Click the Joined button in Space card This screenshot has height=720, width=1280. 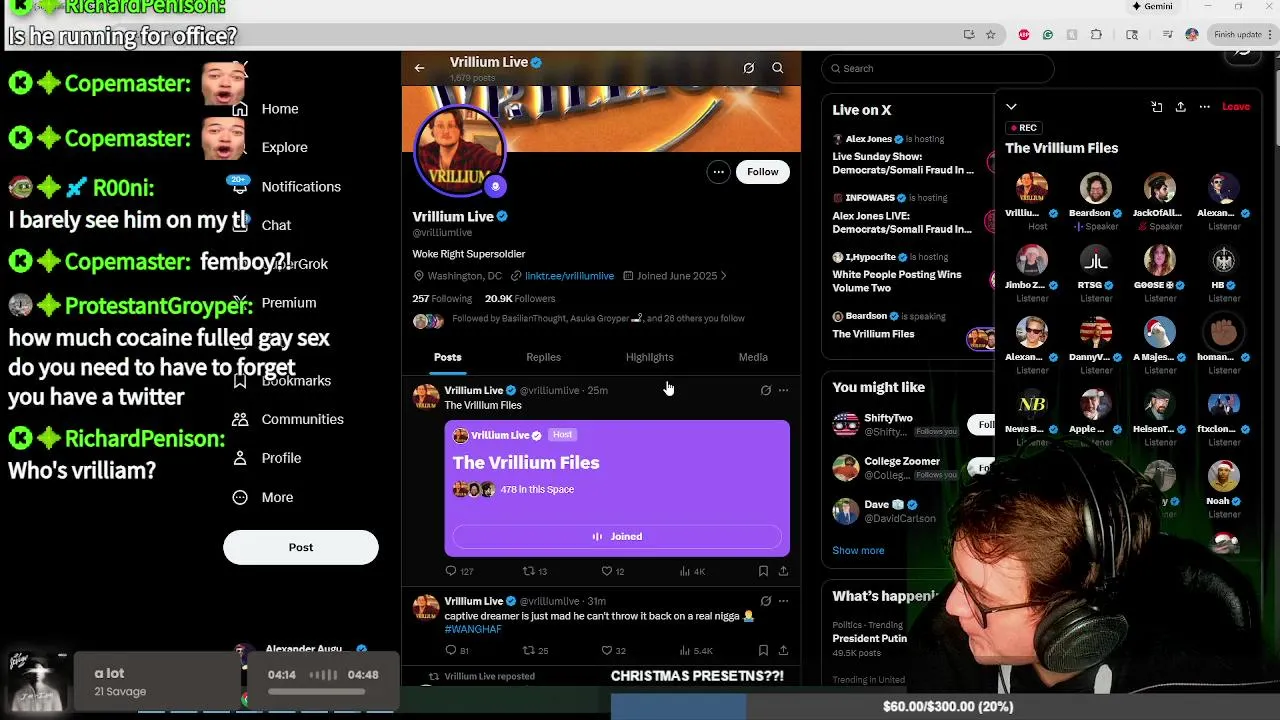[x=617, y=536]
